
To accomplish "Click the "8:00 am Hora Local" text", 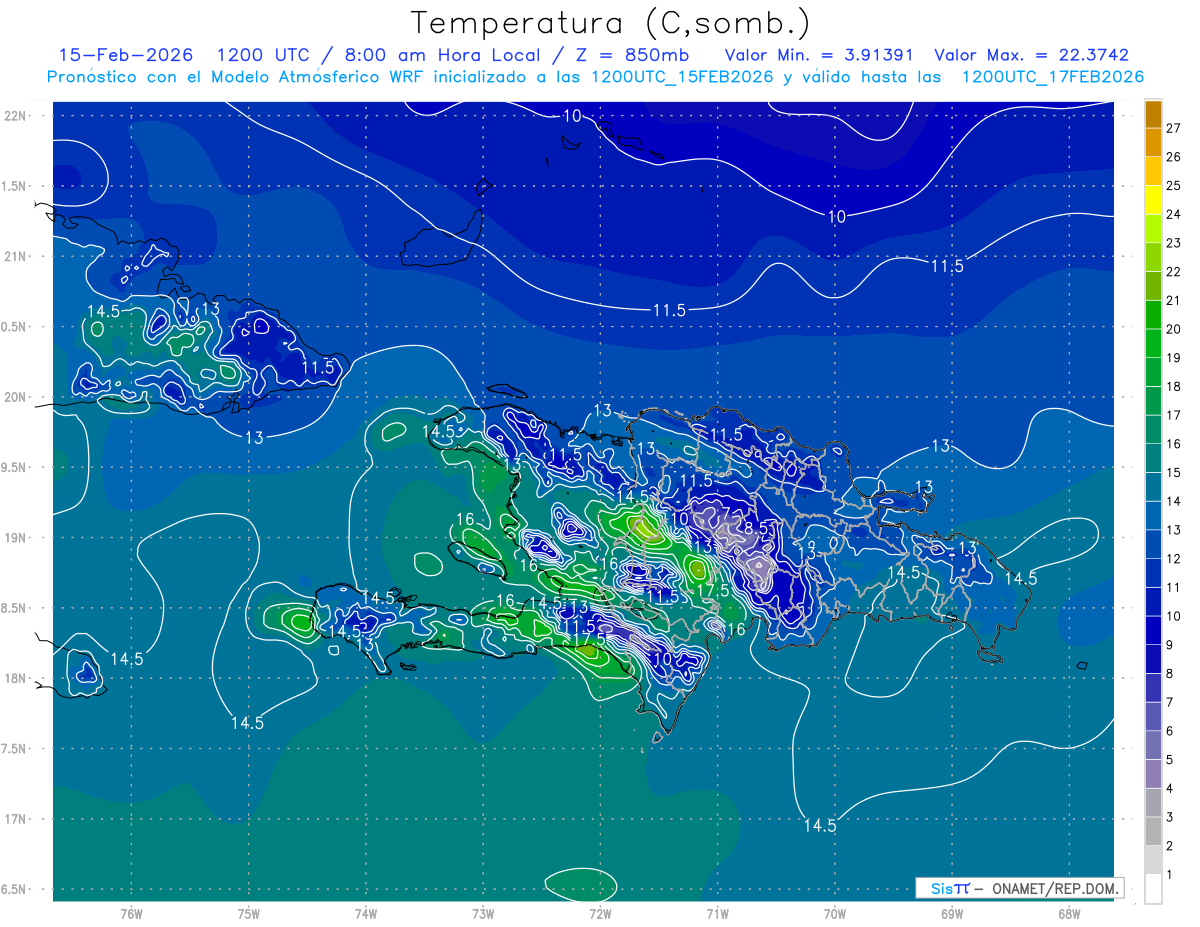I will pyautogui.click(x=440, y=55).
